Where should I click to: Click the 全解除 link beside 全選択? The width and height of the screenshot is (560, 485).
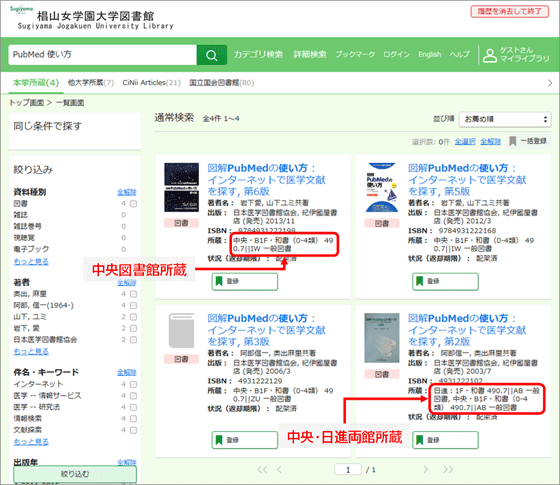[x=491, y=142]
